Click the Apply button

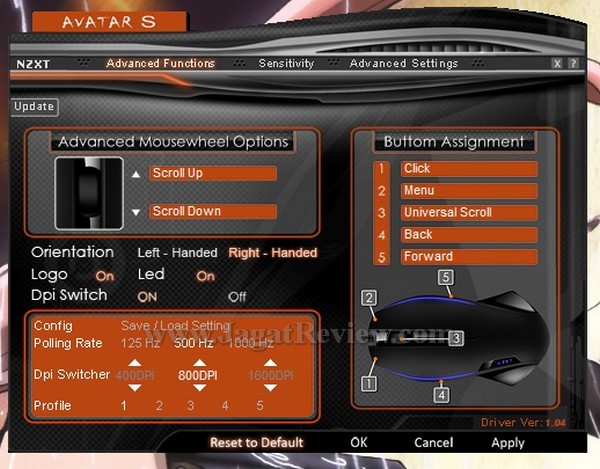[x=508, y=443]
